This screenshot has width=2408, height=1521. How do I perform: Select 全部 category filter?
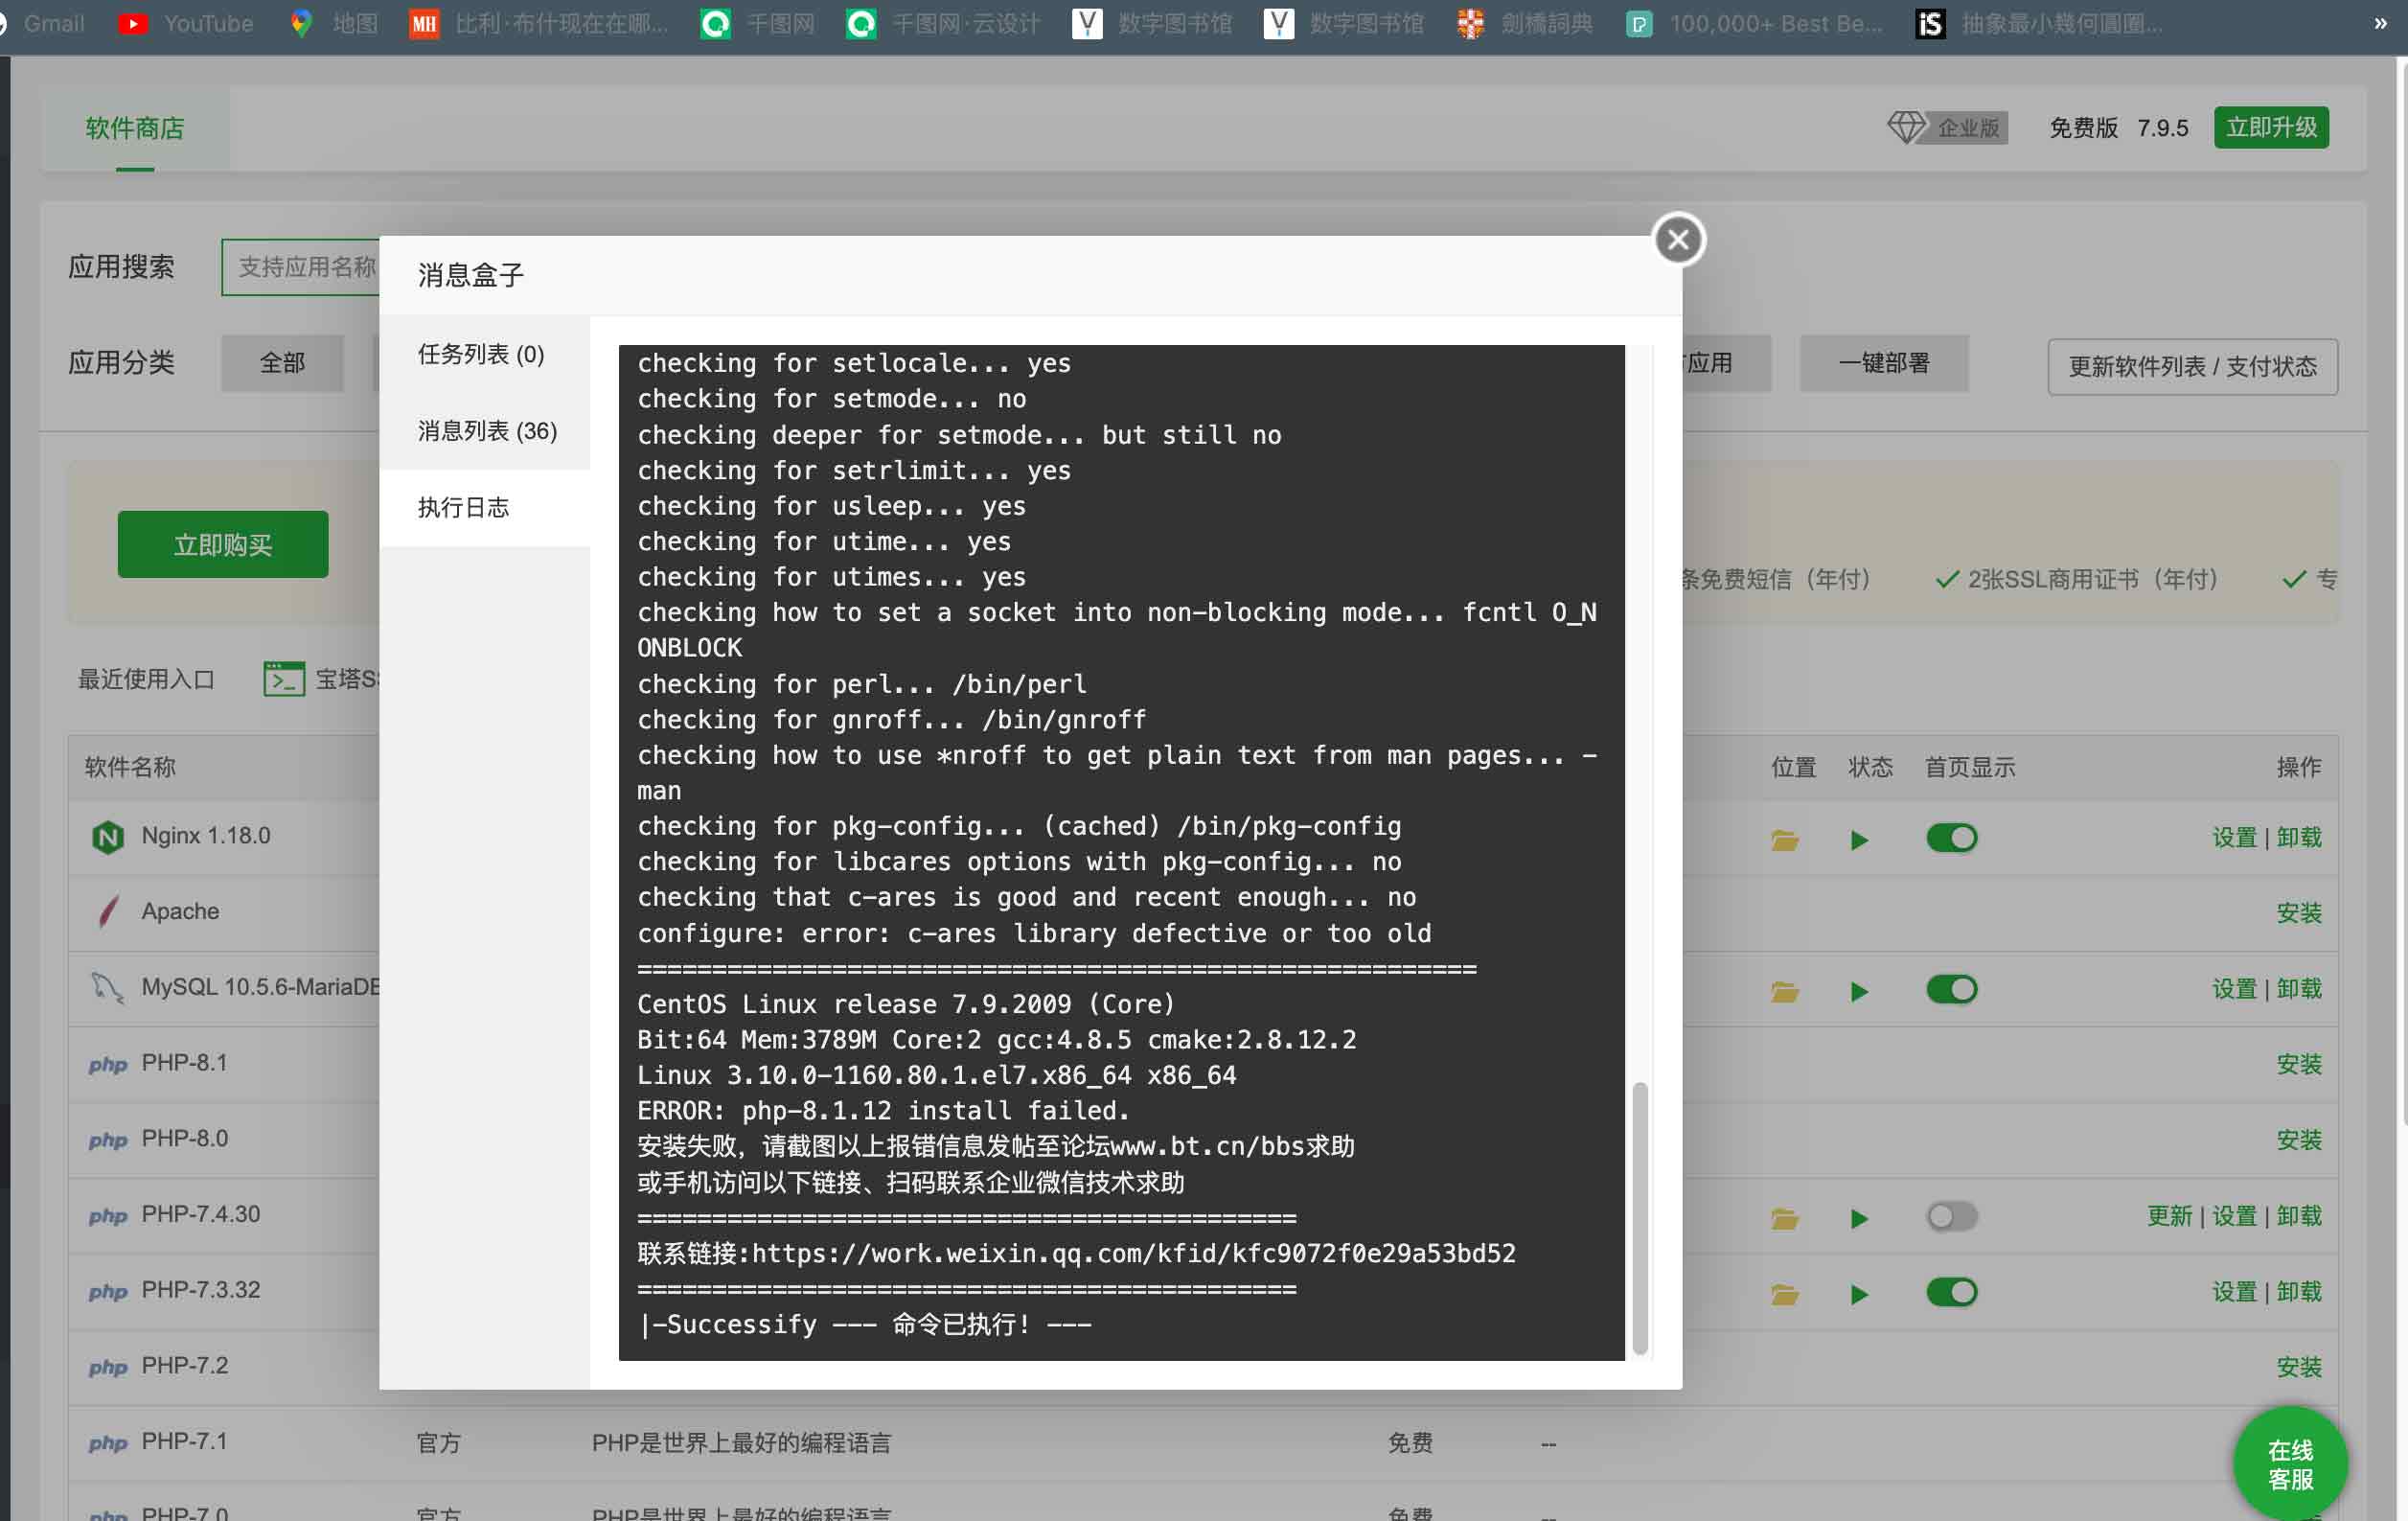282,363
